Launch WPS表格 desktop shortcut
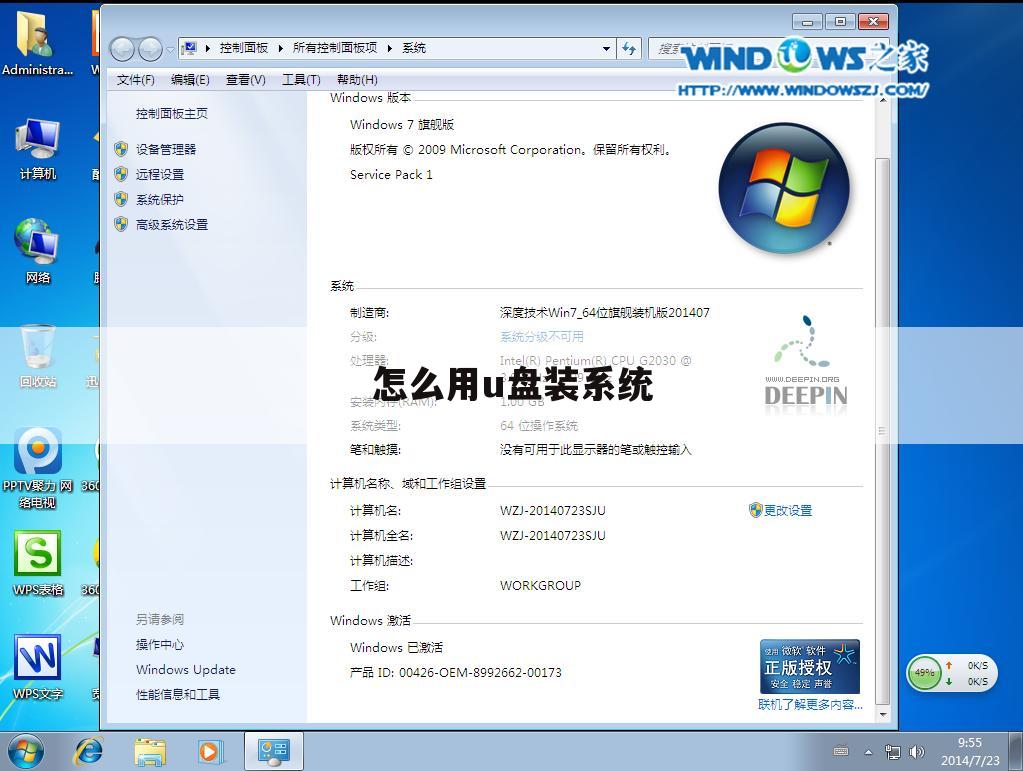This screenshot has width=1023, height=771. [x=37, y=564]
